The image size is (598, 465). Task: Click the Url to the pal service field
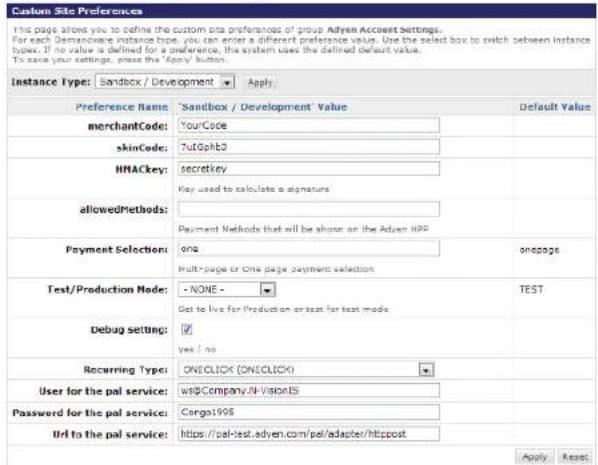tap(309, 434)
